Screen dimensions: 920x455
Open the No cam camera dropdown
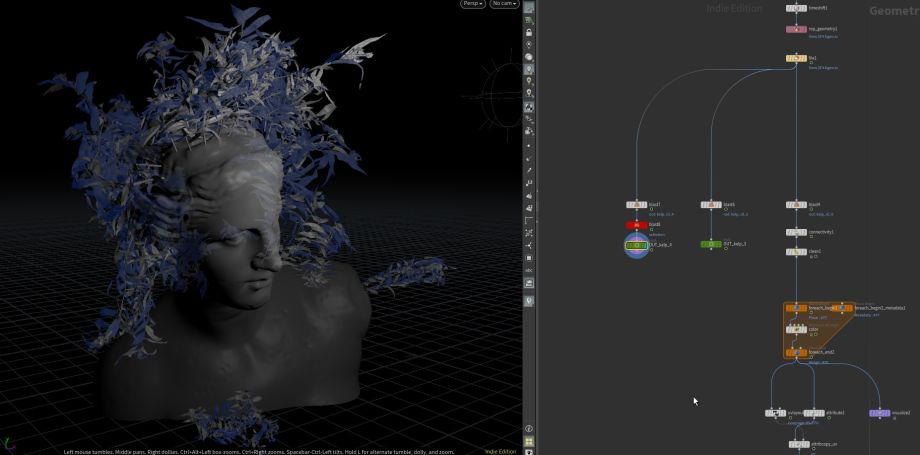(x=503, y=5)
